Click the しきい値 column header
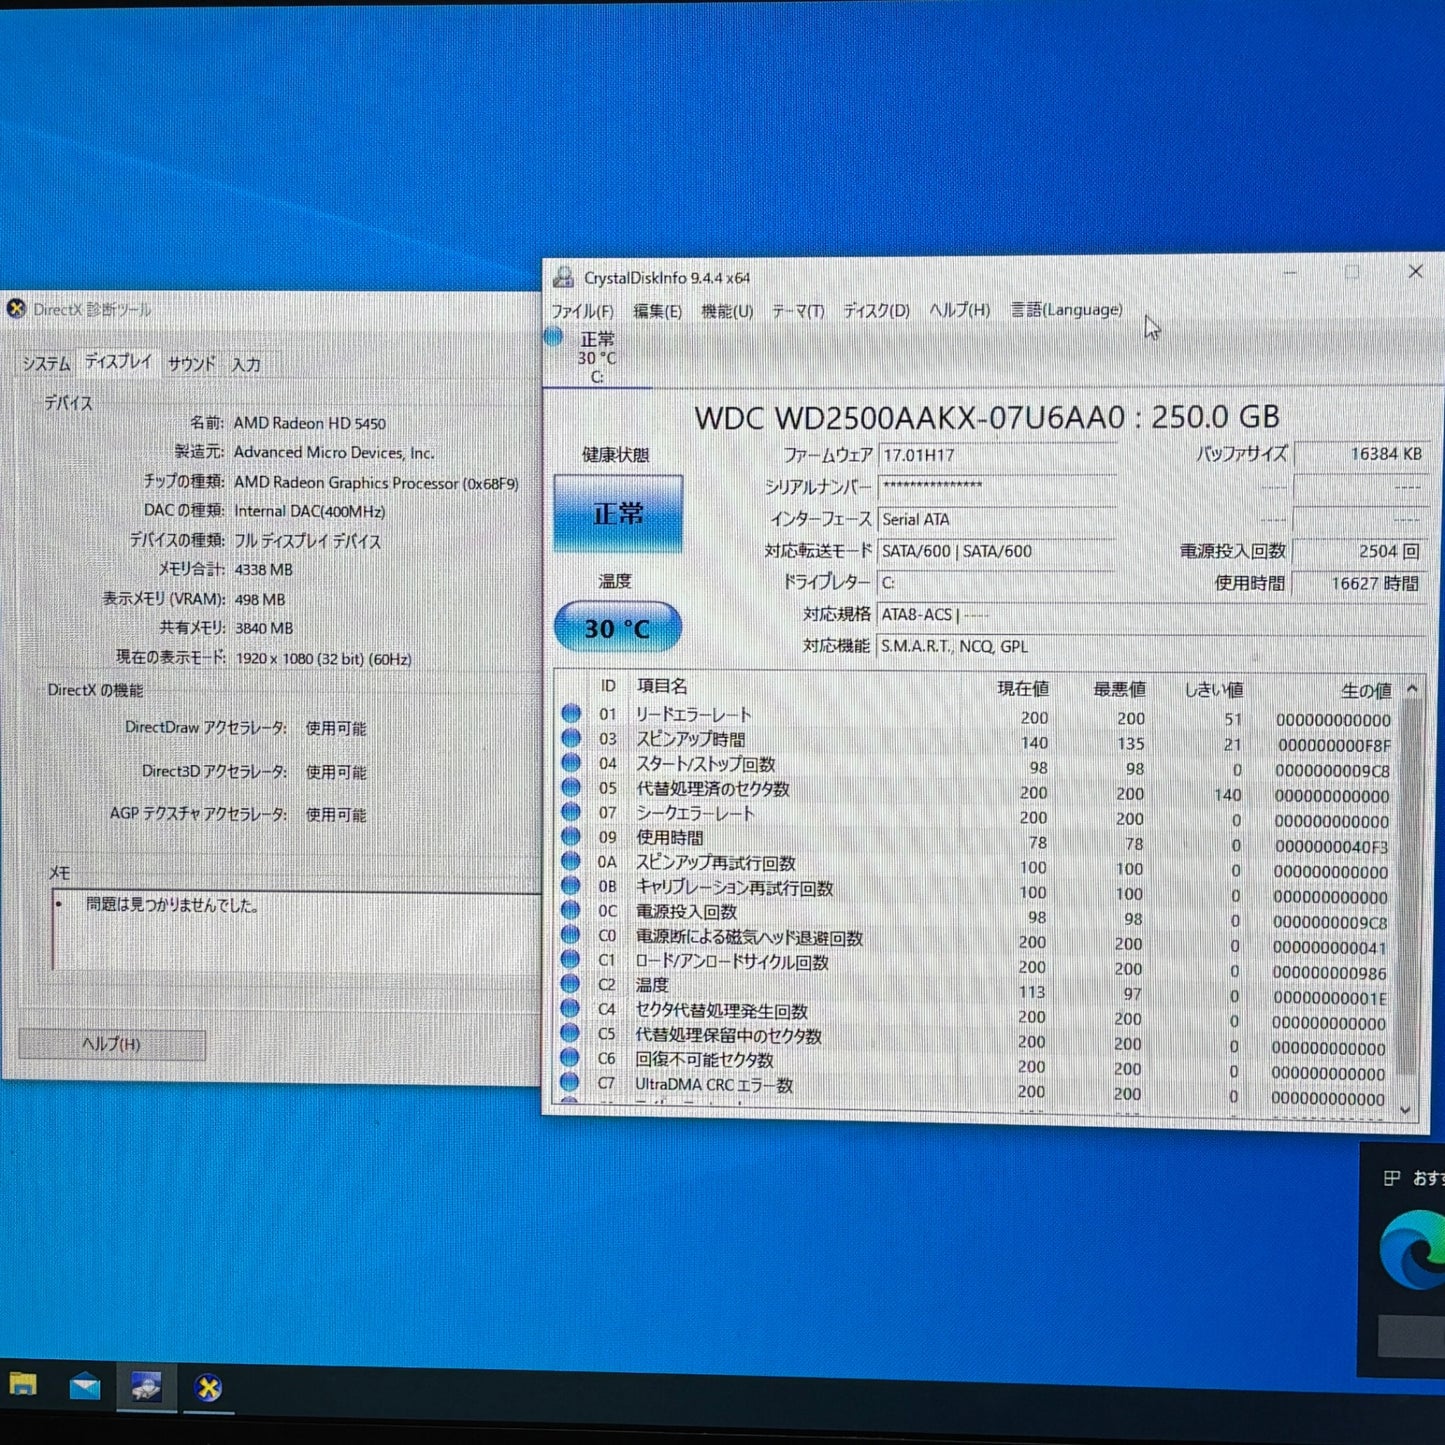 click(x=1214, y=690)
